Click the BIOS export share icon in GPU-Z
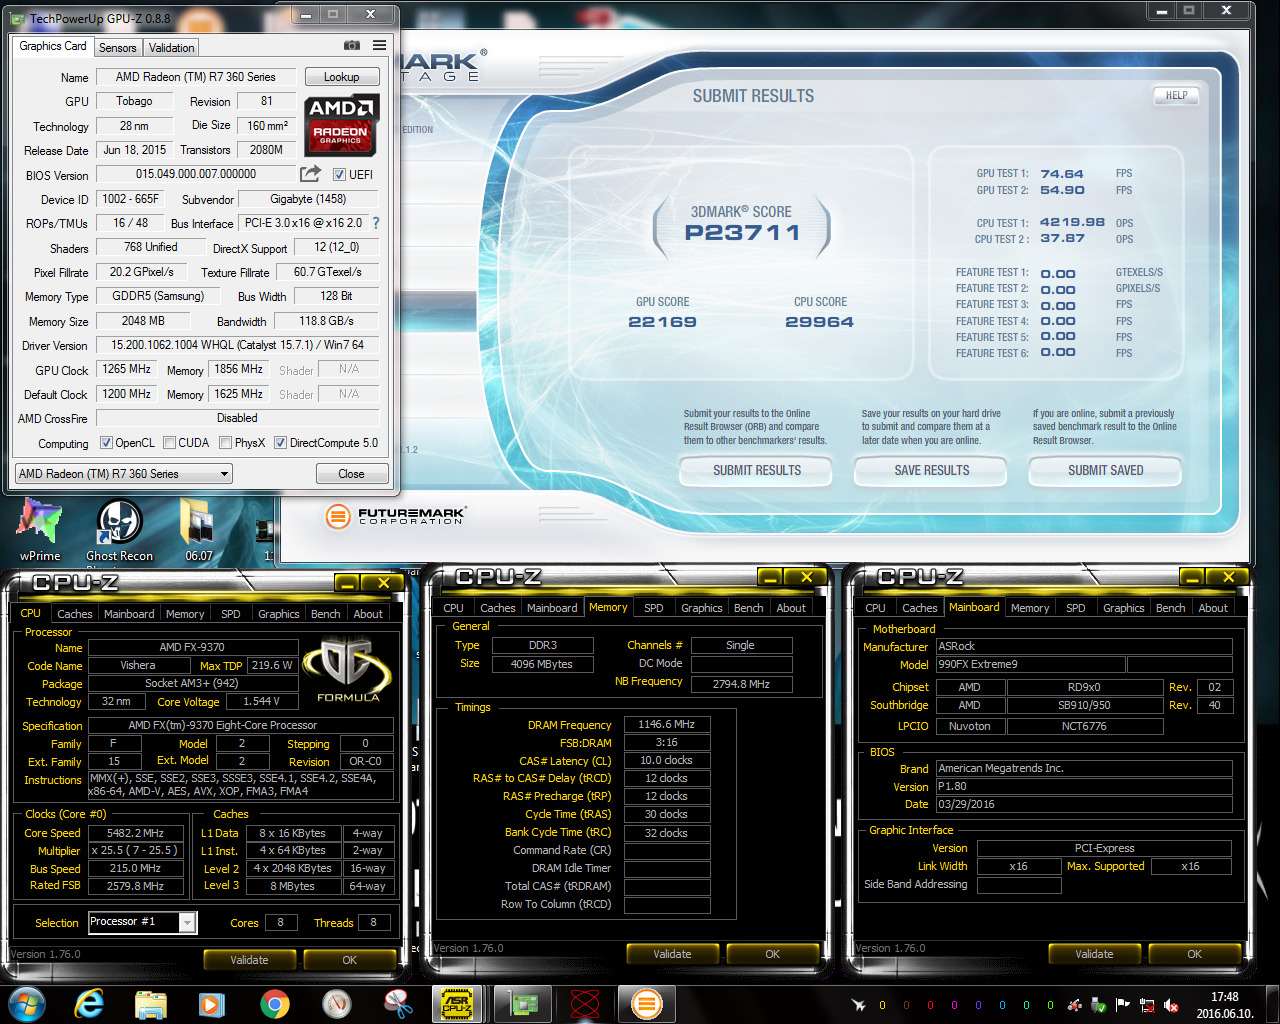Viewport: 1280px width, 1024px height. [311, 173]
